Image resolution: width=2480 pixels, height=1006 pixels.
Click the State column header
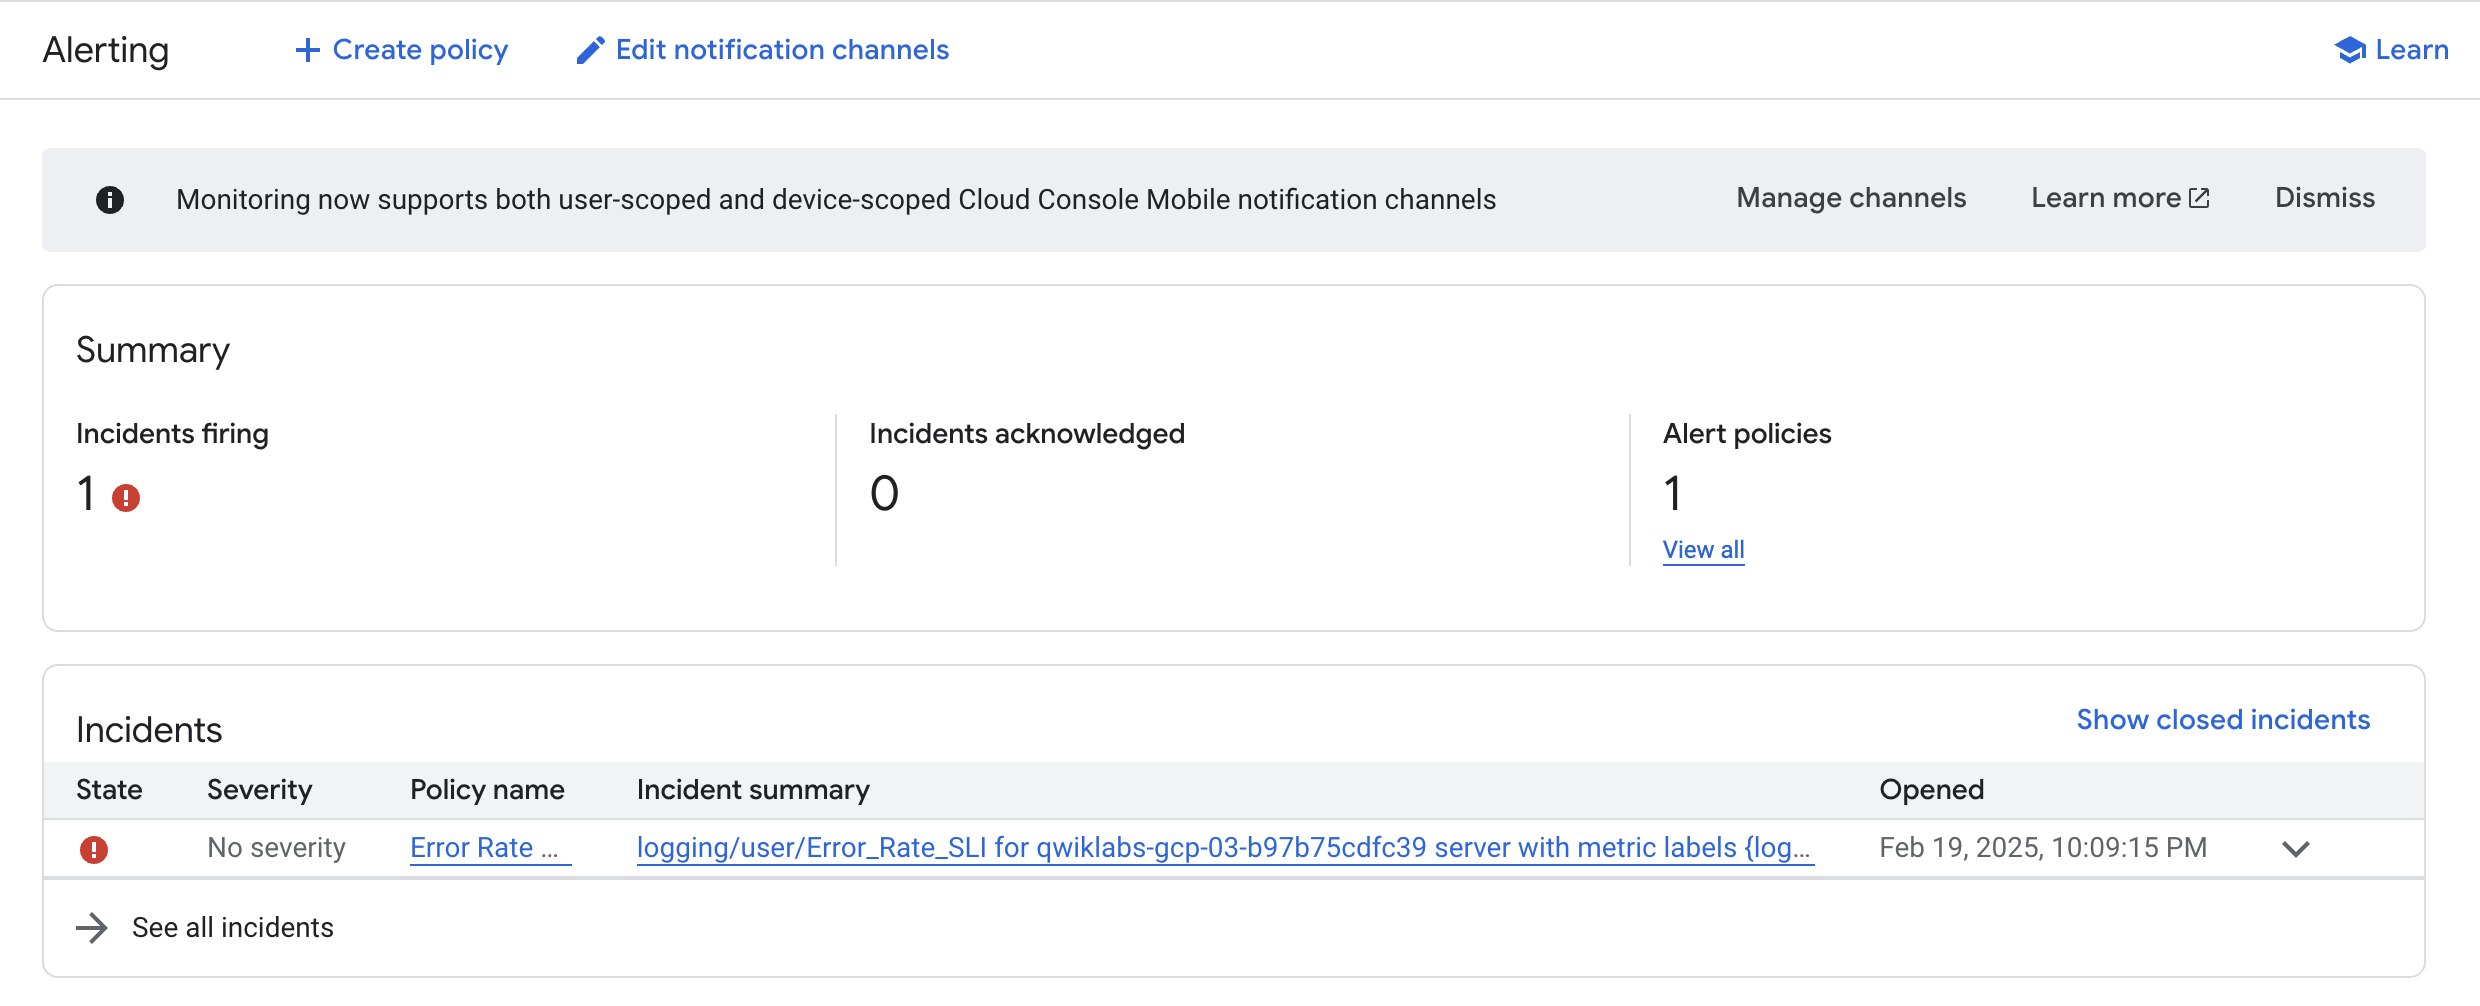point(109,790)
